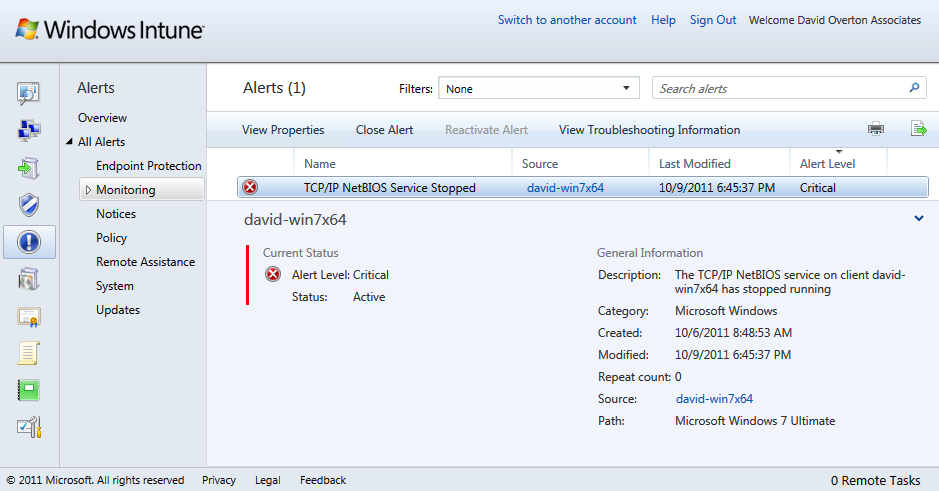
Task: Select the Alerts exclamation icon in sidebar
Action: [x=29, y=242]
